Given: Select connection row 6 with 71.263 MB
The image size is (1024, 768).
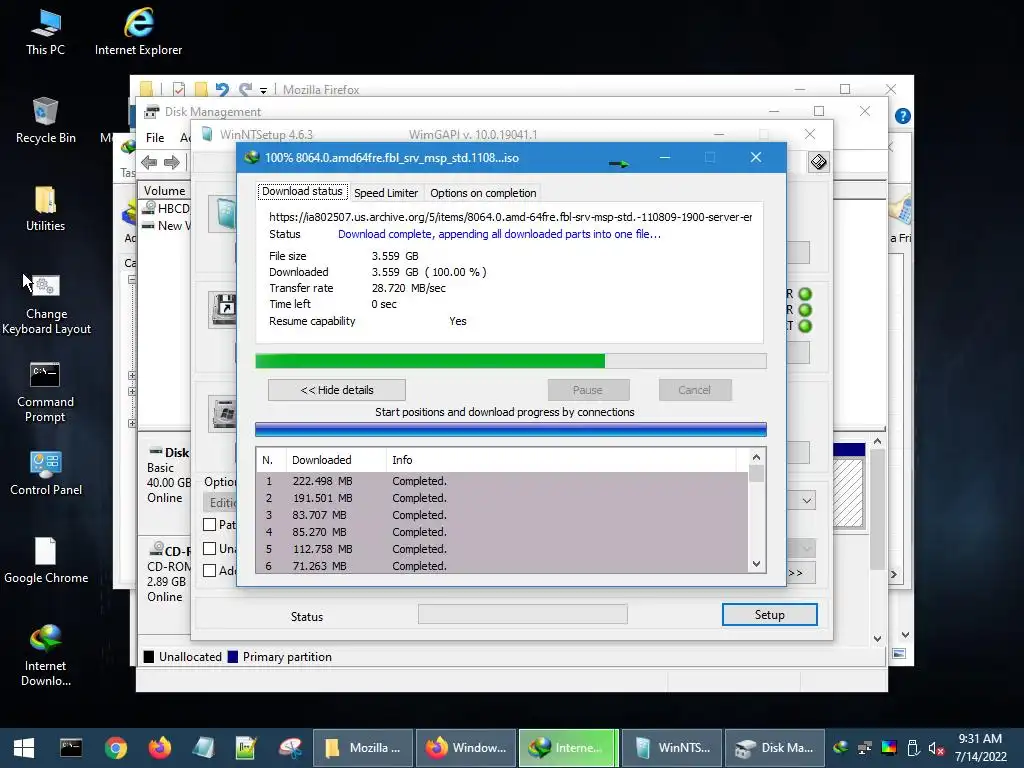Looking at the screenshot, I should (502, 566).
